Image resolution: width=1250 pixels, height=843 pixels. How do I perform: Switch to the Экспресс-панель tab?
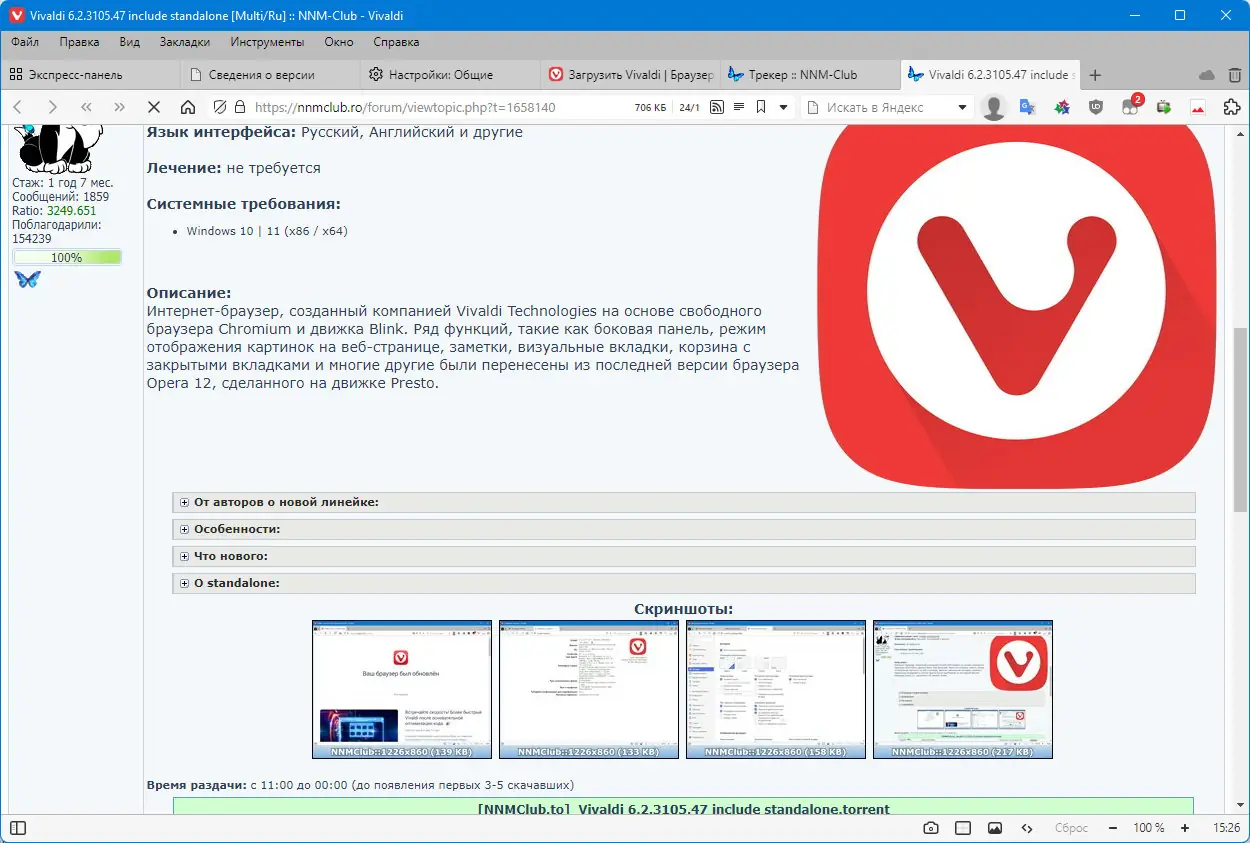pos(90,75)
